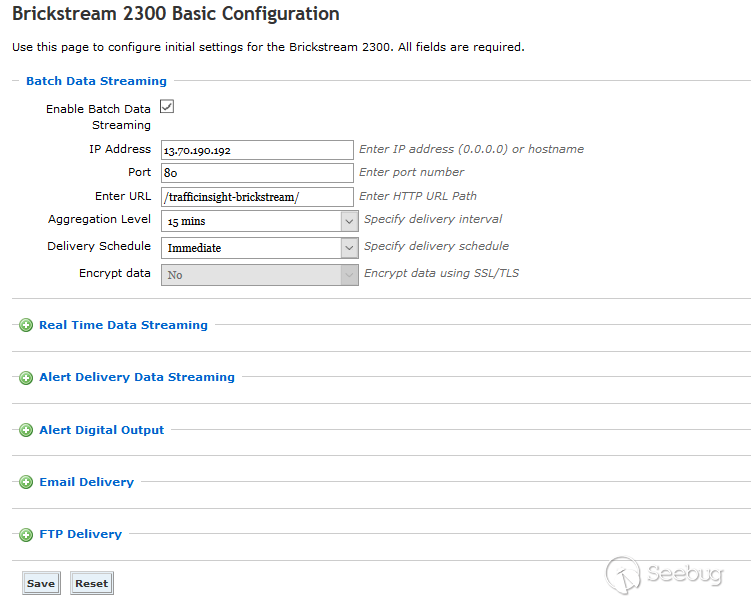Select the Enter URL path field
Screen dimensions: 751x602
coord(257,197)
